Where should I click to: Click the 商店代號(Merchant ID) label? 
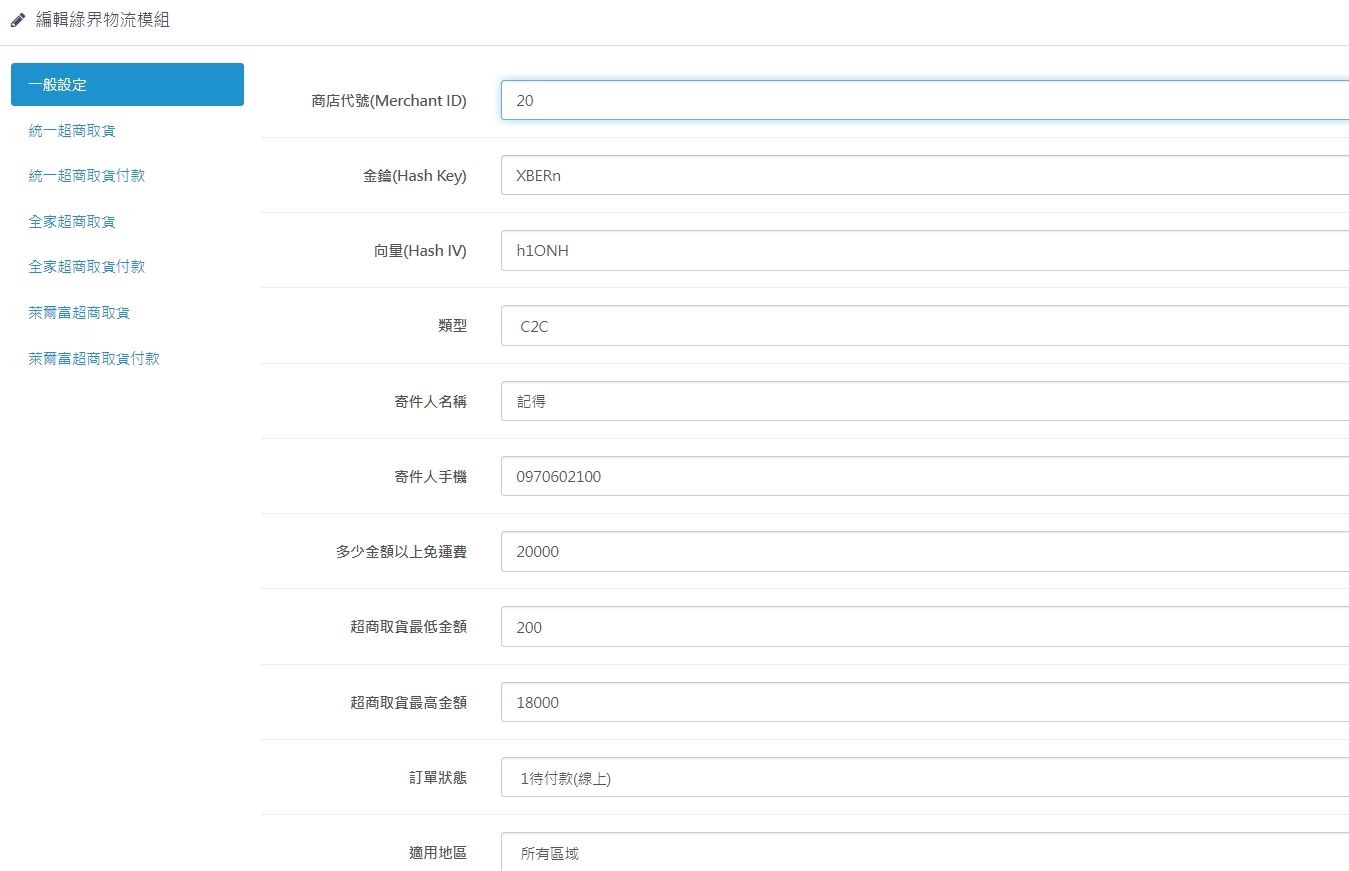point(389,100)
